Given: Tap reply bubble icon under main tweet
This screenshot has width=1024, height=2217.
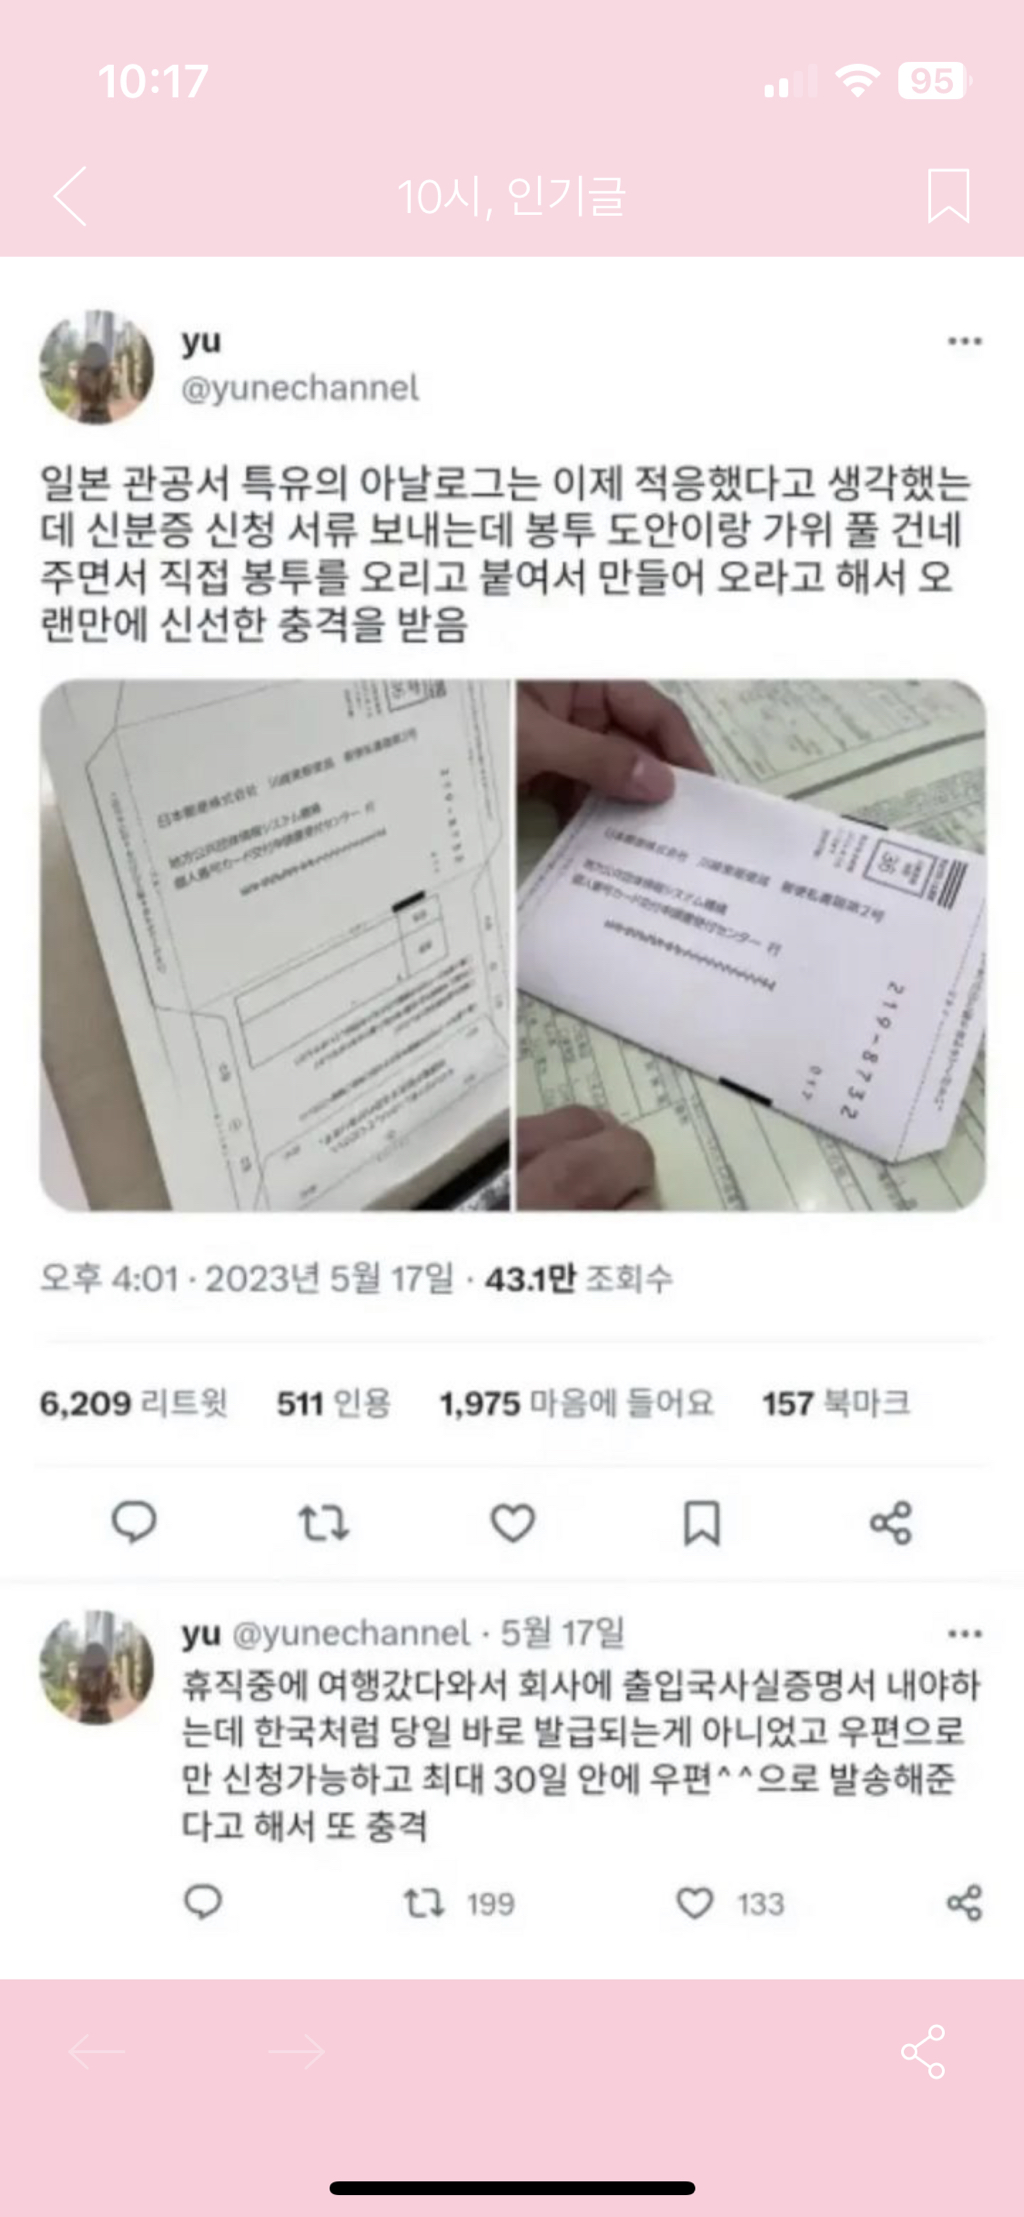Looking at the screenshot, I should point(133,1523).
